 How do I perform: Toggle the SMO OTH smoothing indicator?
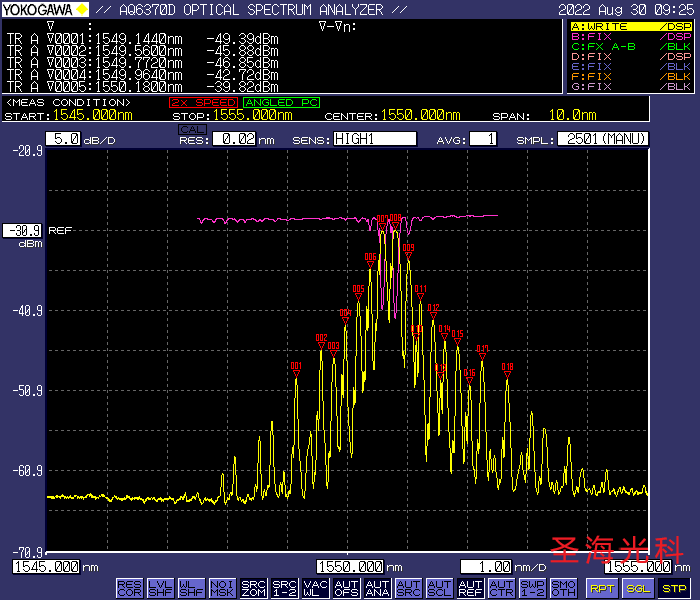click(563, 588)
